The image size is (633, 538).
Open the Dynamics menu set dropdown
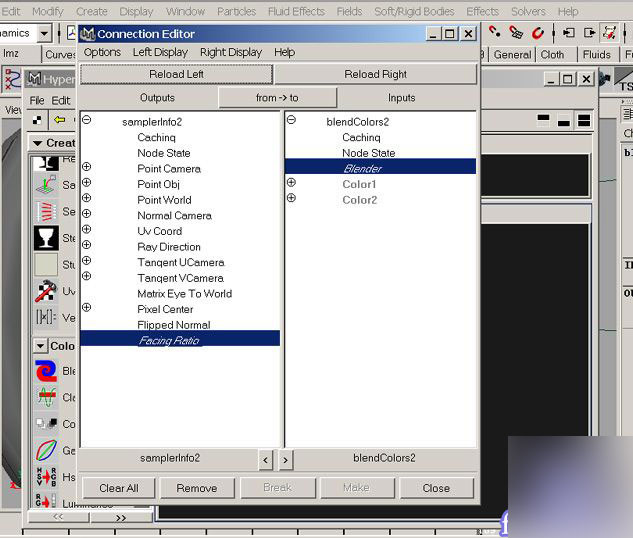coord(44,33)
